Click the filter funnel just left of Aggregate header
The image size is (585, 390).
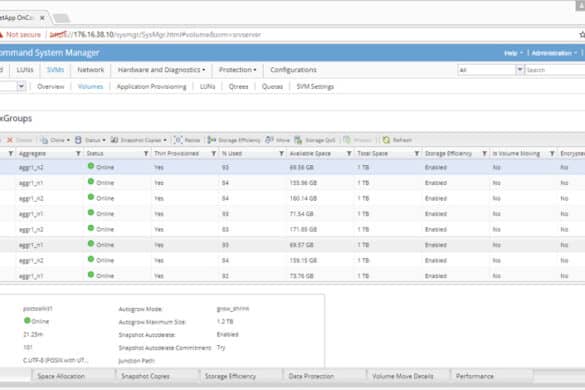point(11,153)
